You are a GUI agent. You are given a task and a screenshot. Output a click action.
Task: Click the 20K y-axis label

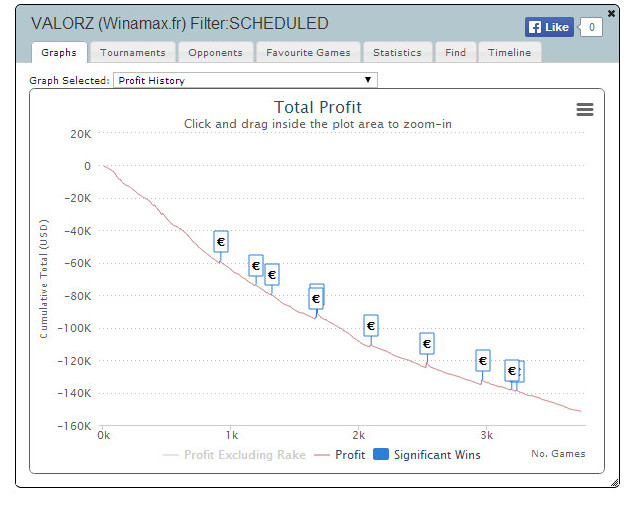point(81,134)
